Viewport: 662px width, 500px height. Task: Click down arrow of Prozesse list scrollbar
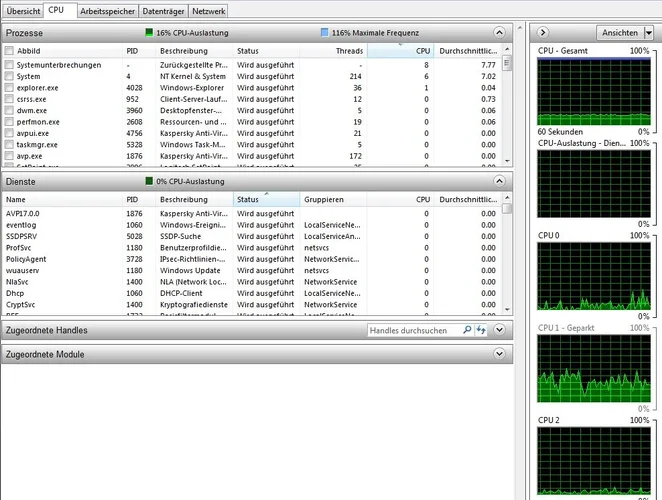507,161
